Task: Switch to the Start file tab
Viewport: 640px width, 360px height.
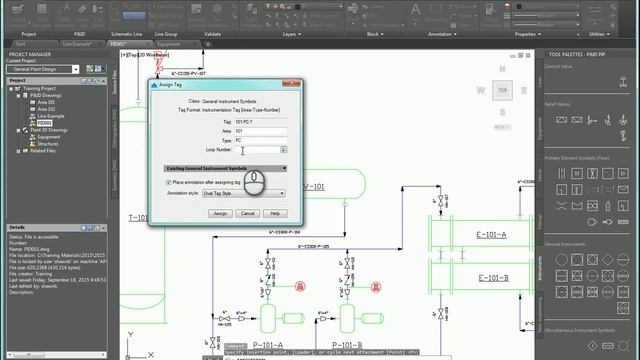Action: [x=20, y=44]
